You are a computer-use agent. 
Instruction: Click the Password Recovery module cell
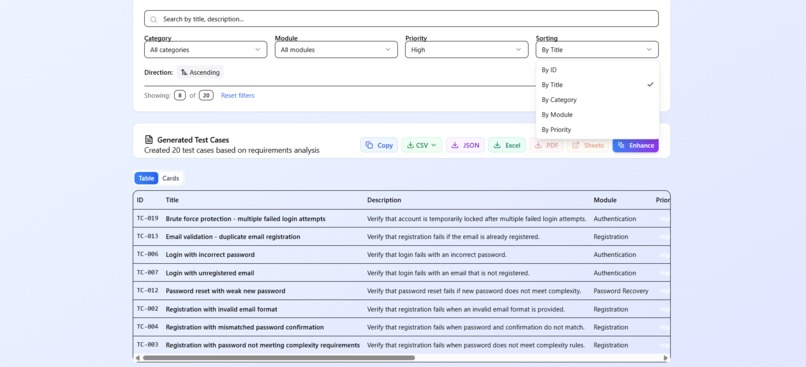coord(621,291)
